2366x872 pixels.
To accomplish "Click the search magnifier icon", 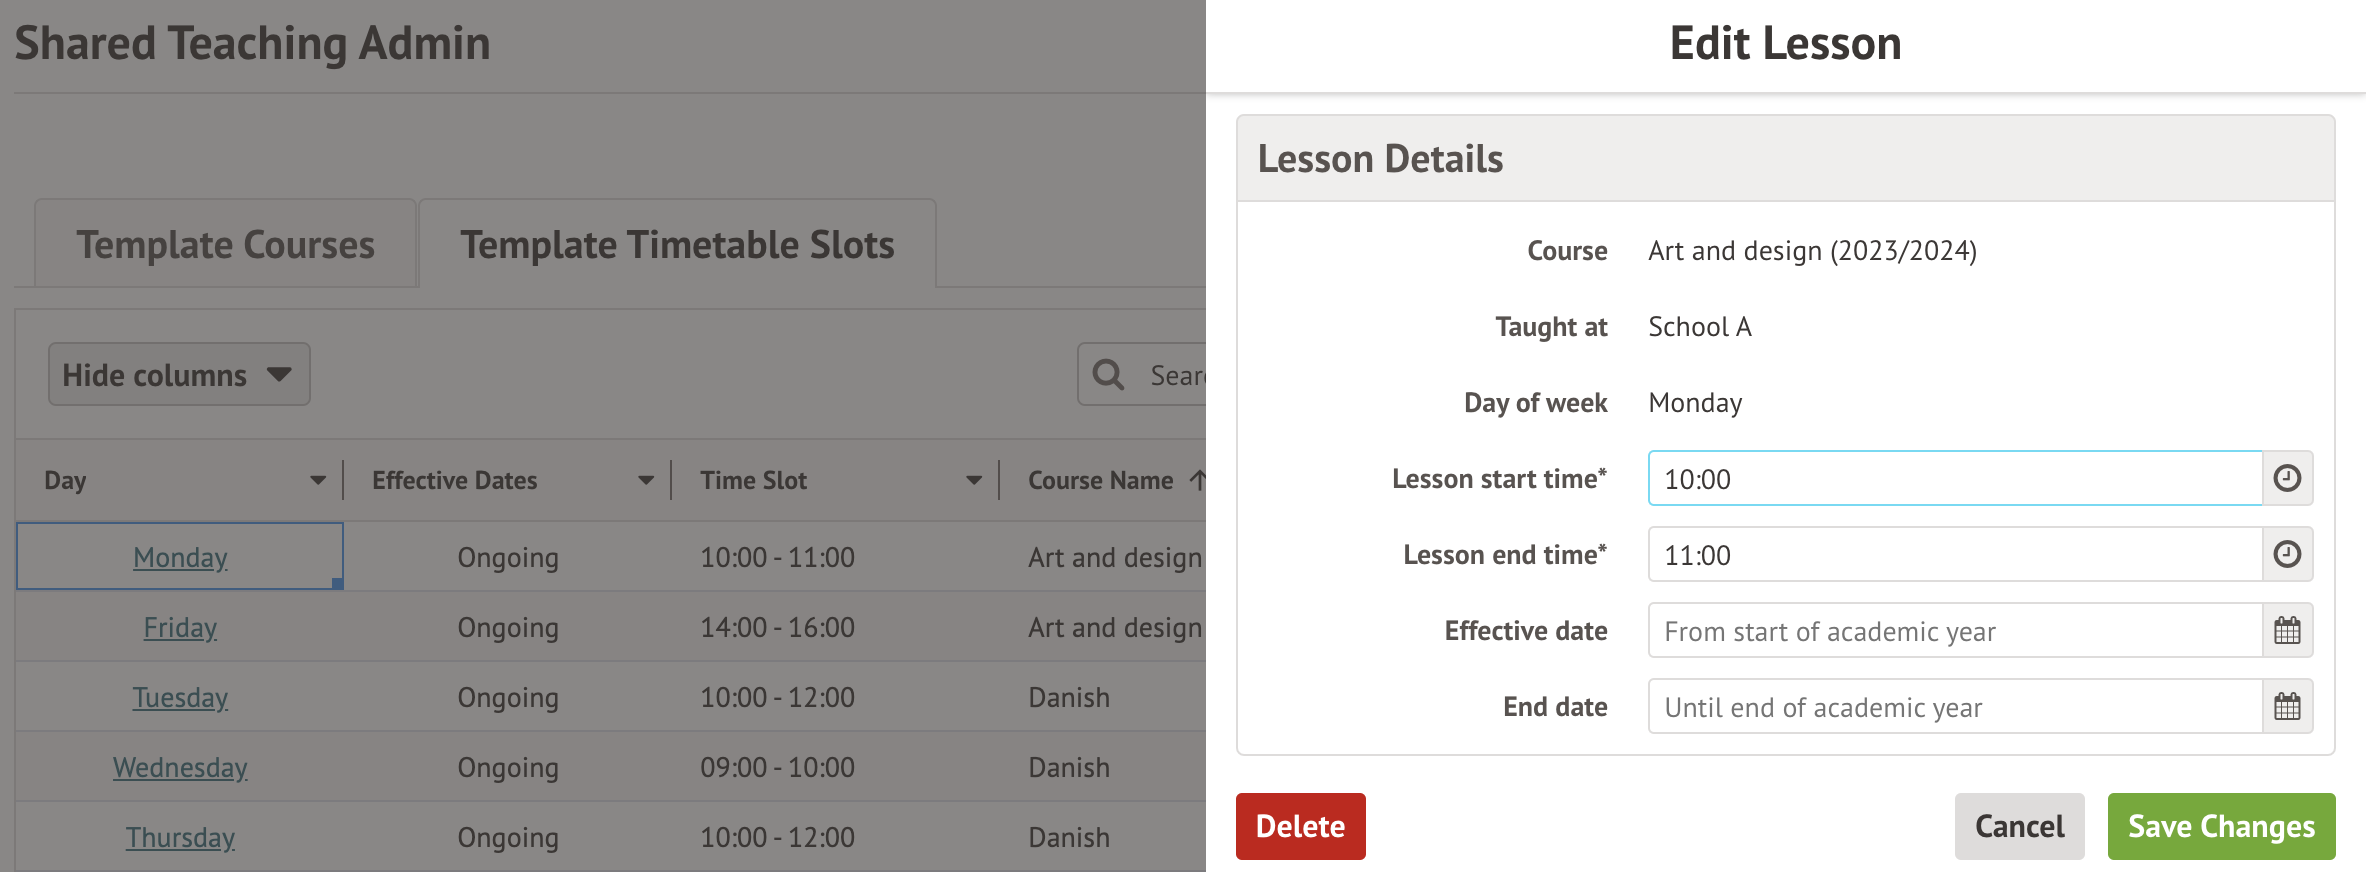I will (x=1108, y=375).
